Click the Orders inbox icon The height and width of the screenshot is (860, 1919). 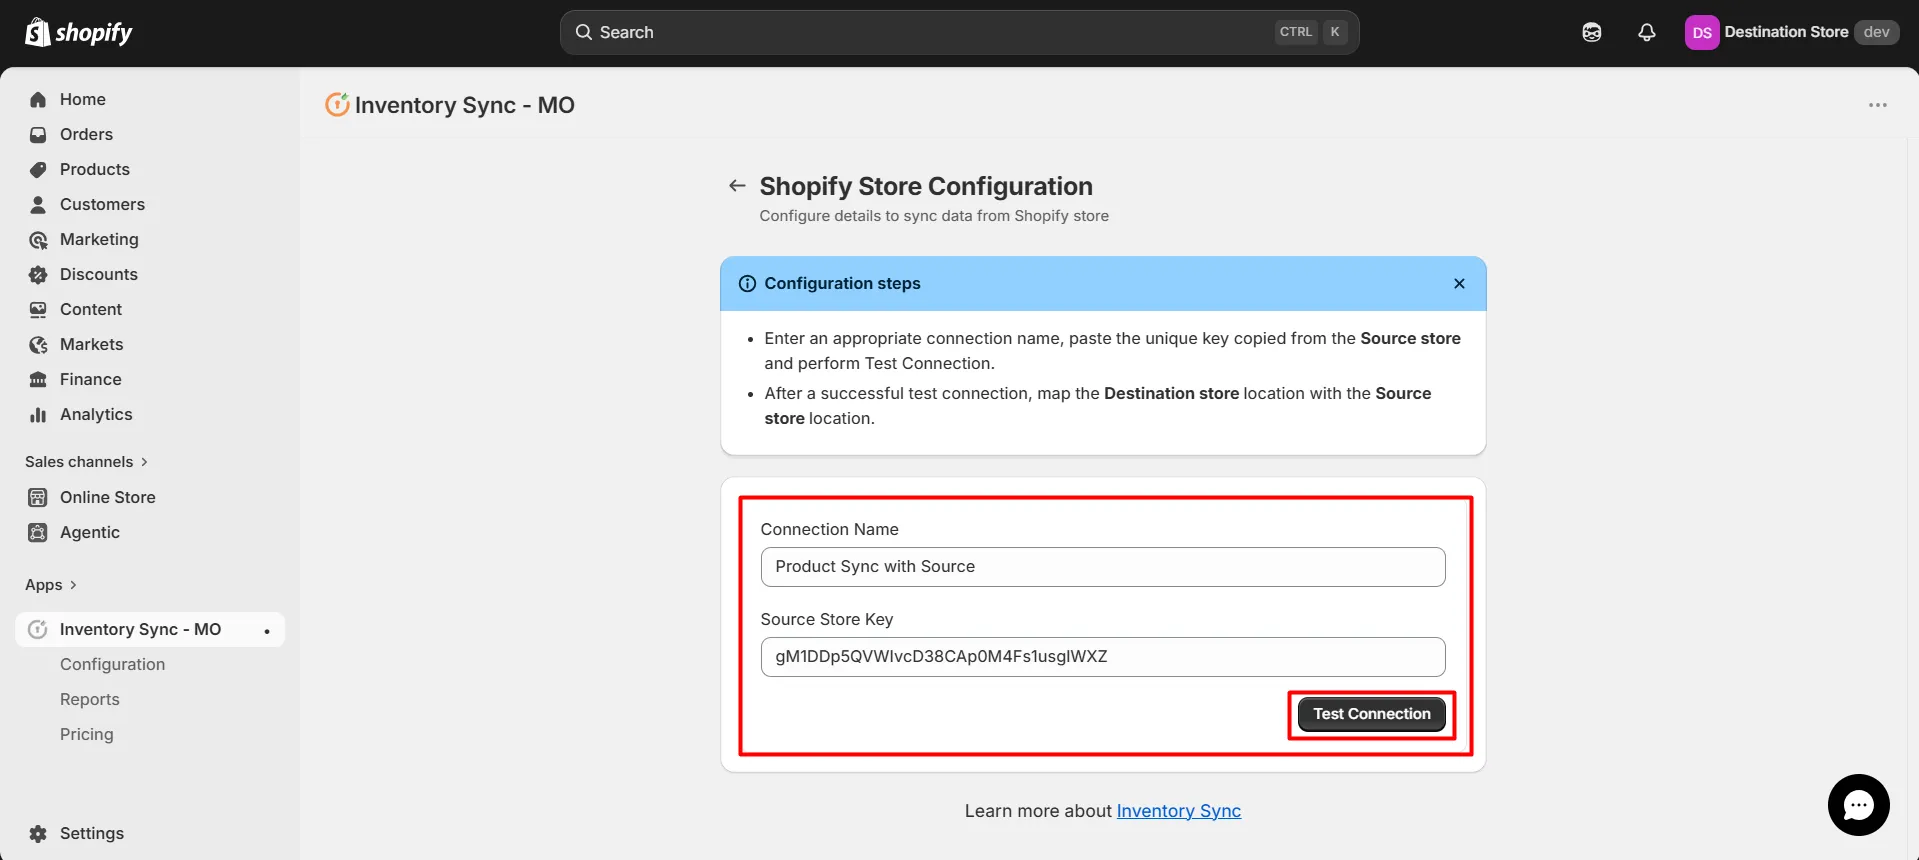[x=38, y=134]
